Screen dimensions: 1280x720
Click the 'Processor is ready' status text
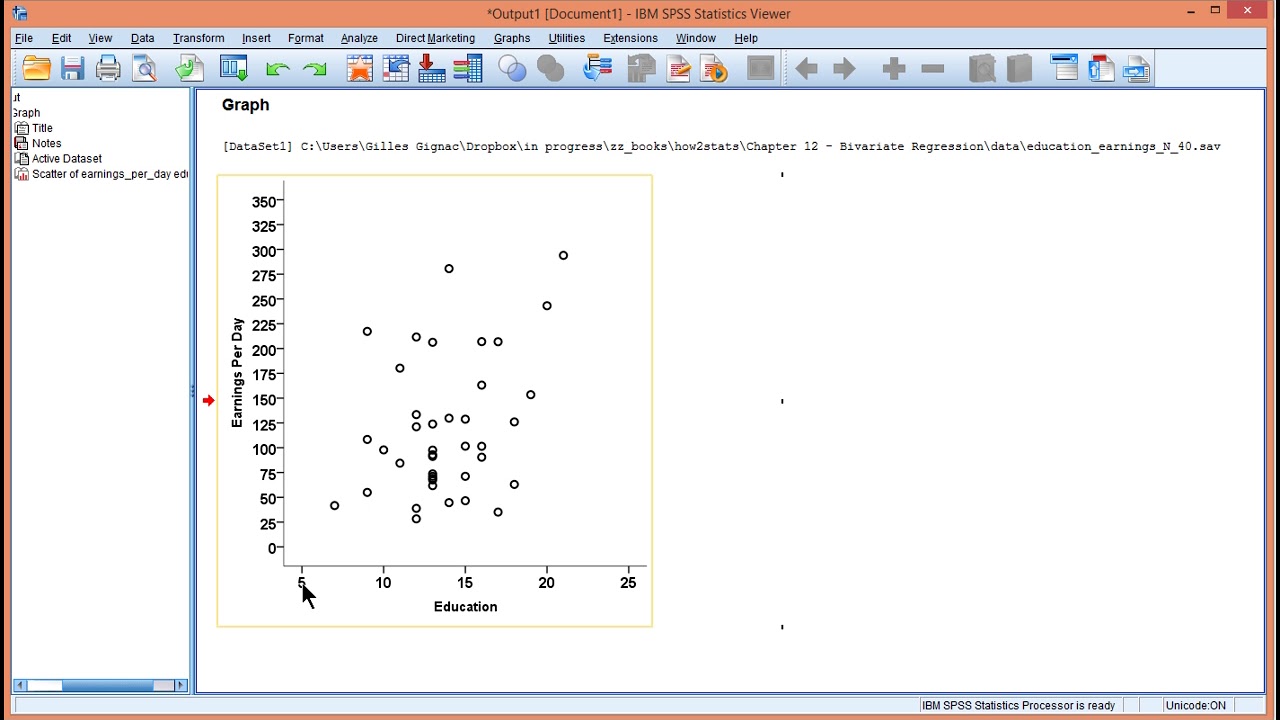click(1018, 705)
